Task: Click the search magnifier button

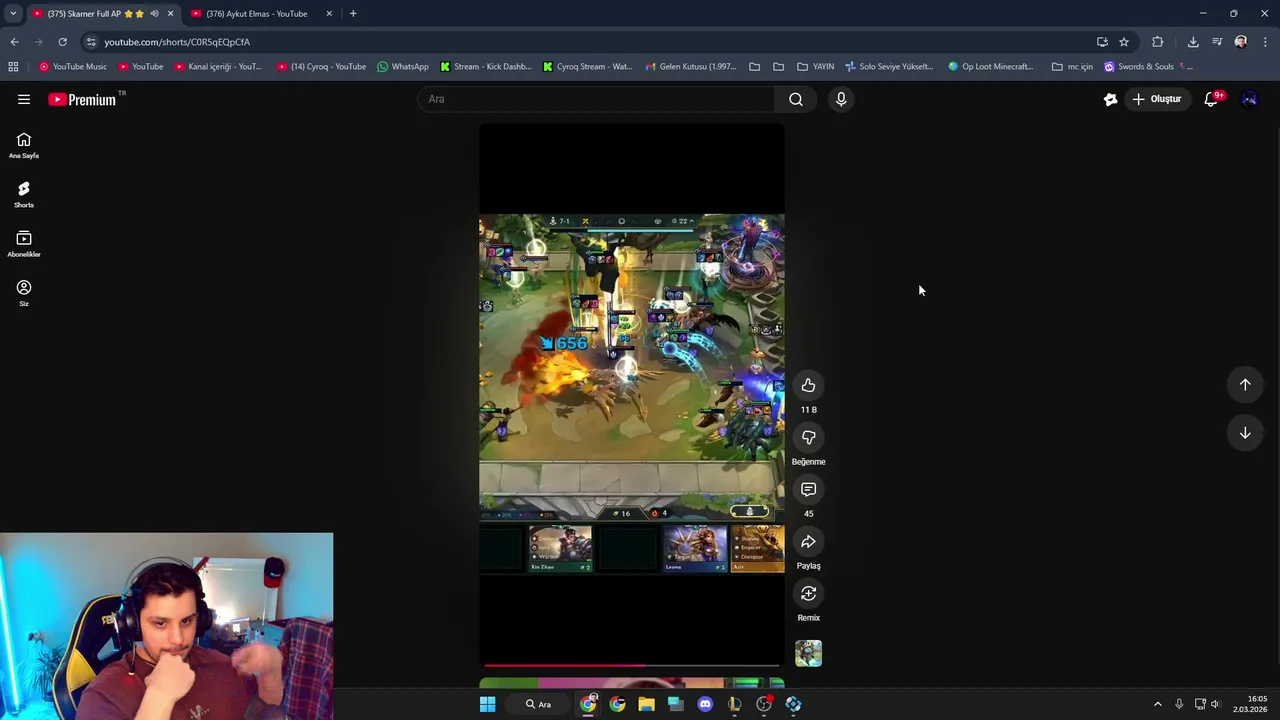Action: [x=796, y=99]
